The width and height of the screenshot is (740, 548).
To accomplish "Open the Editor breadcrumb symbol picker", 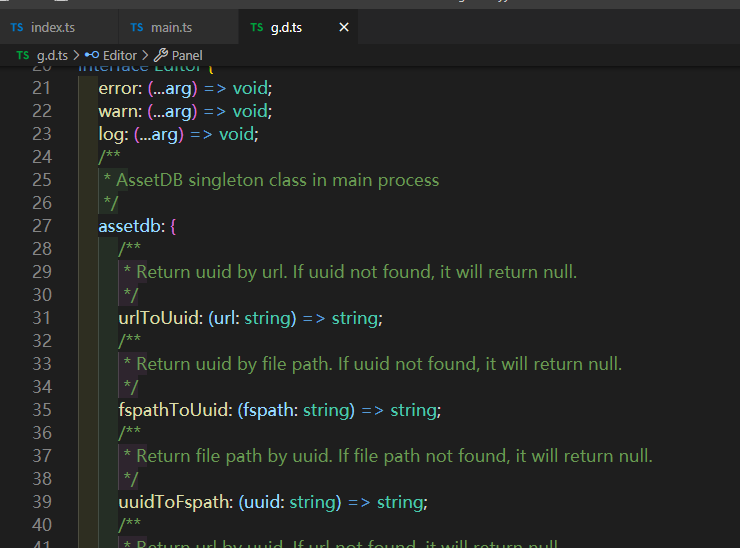I will click(120, 55).
